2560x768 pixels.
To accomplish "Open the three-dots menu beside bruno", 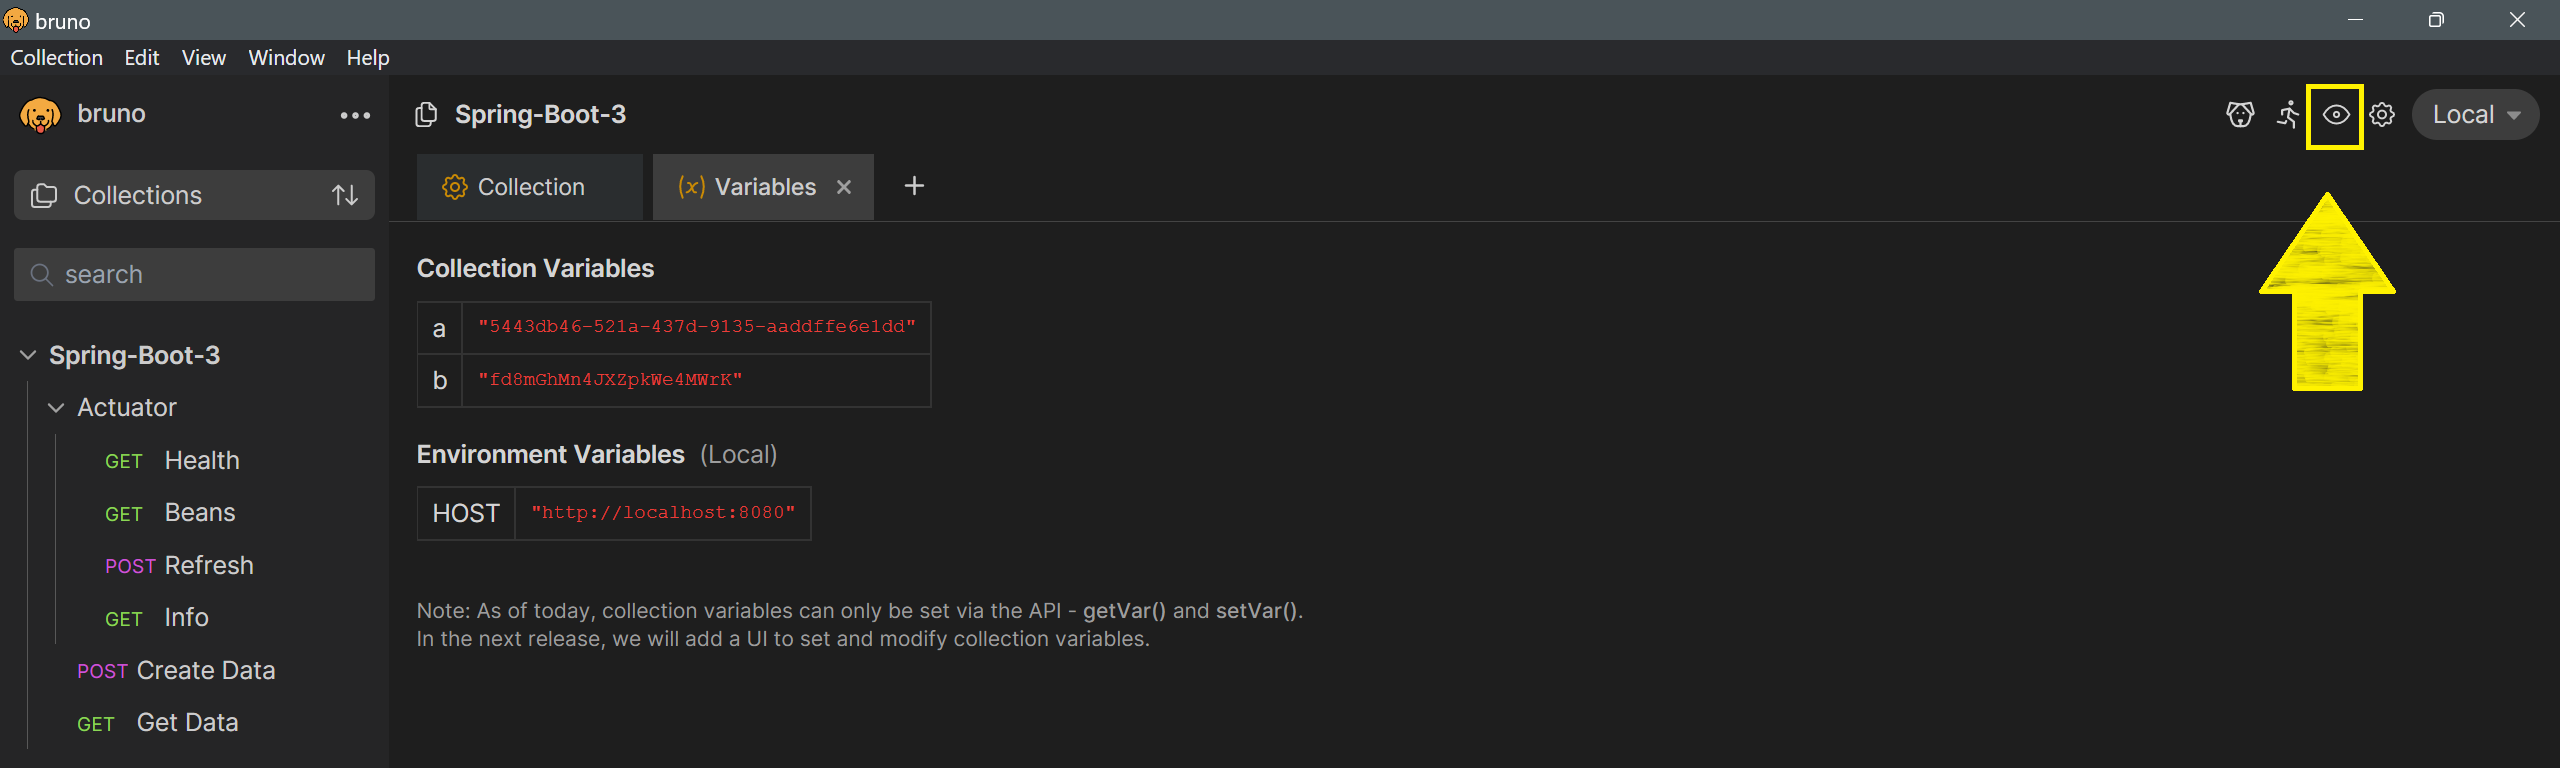I will 355,116.
